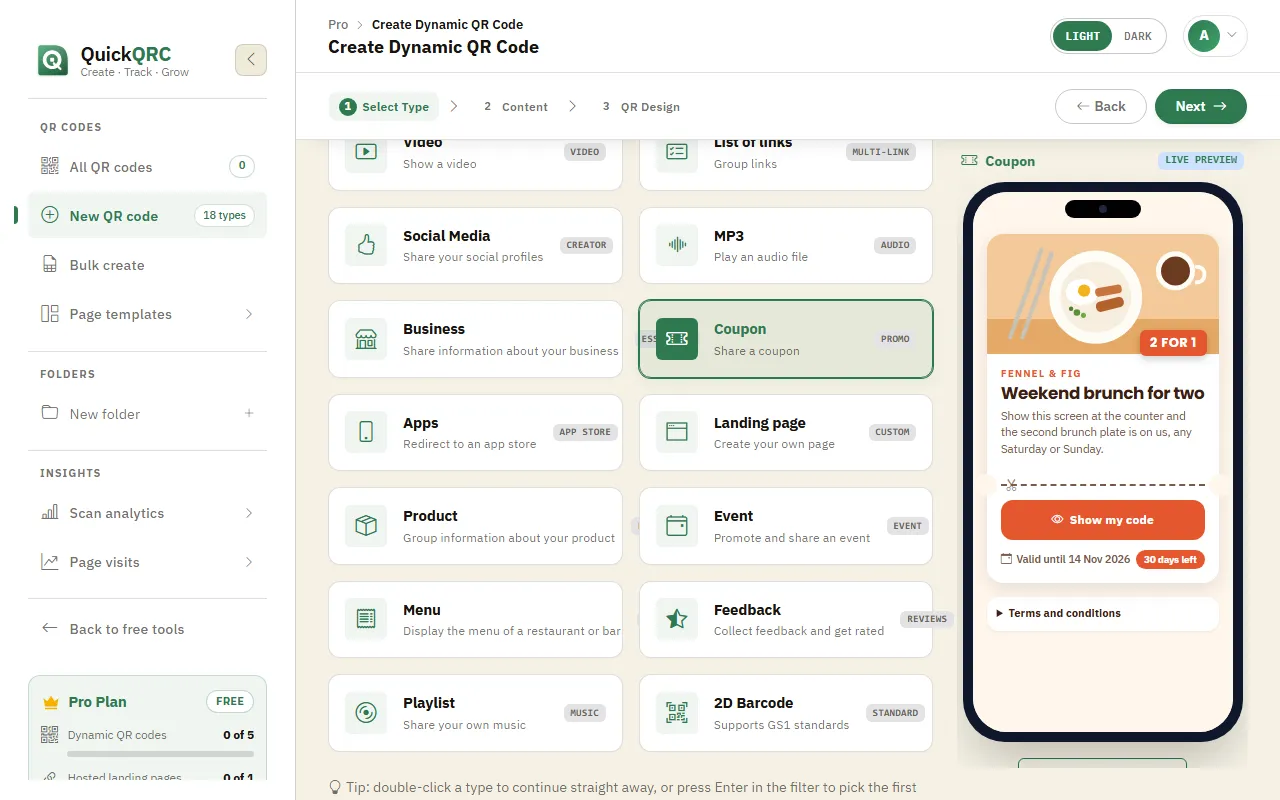Screen dimensions: 1280x800
Task: Click the MP3 audio waveform icon
Action: coord(677,245)
